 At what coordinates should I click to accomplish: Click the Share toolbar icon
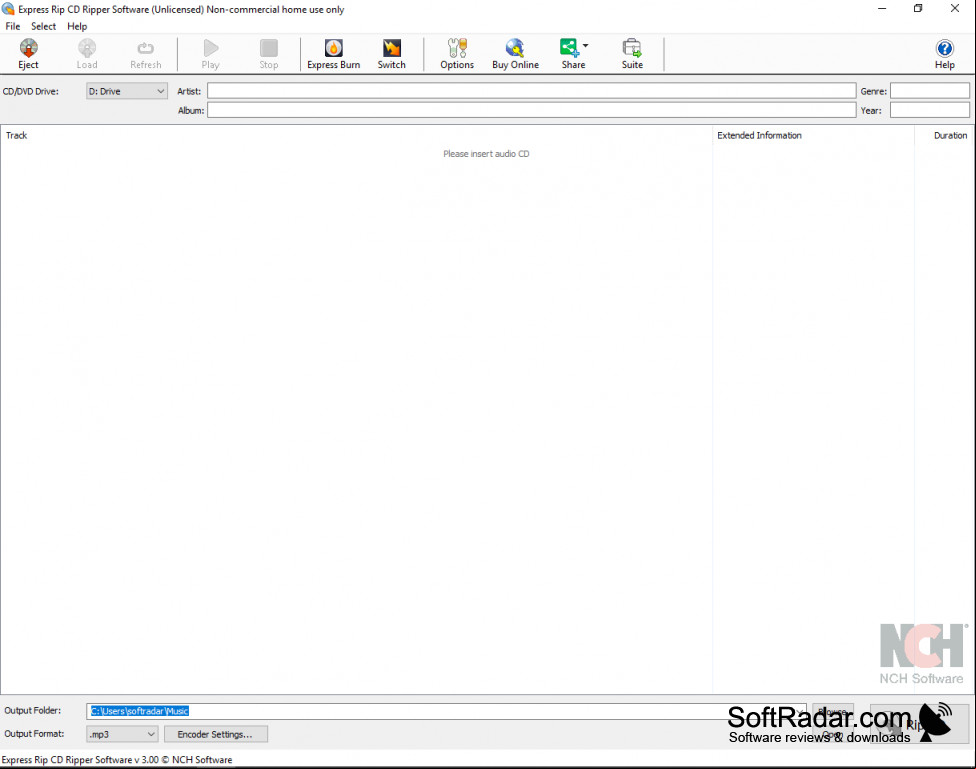(570, 54)
